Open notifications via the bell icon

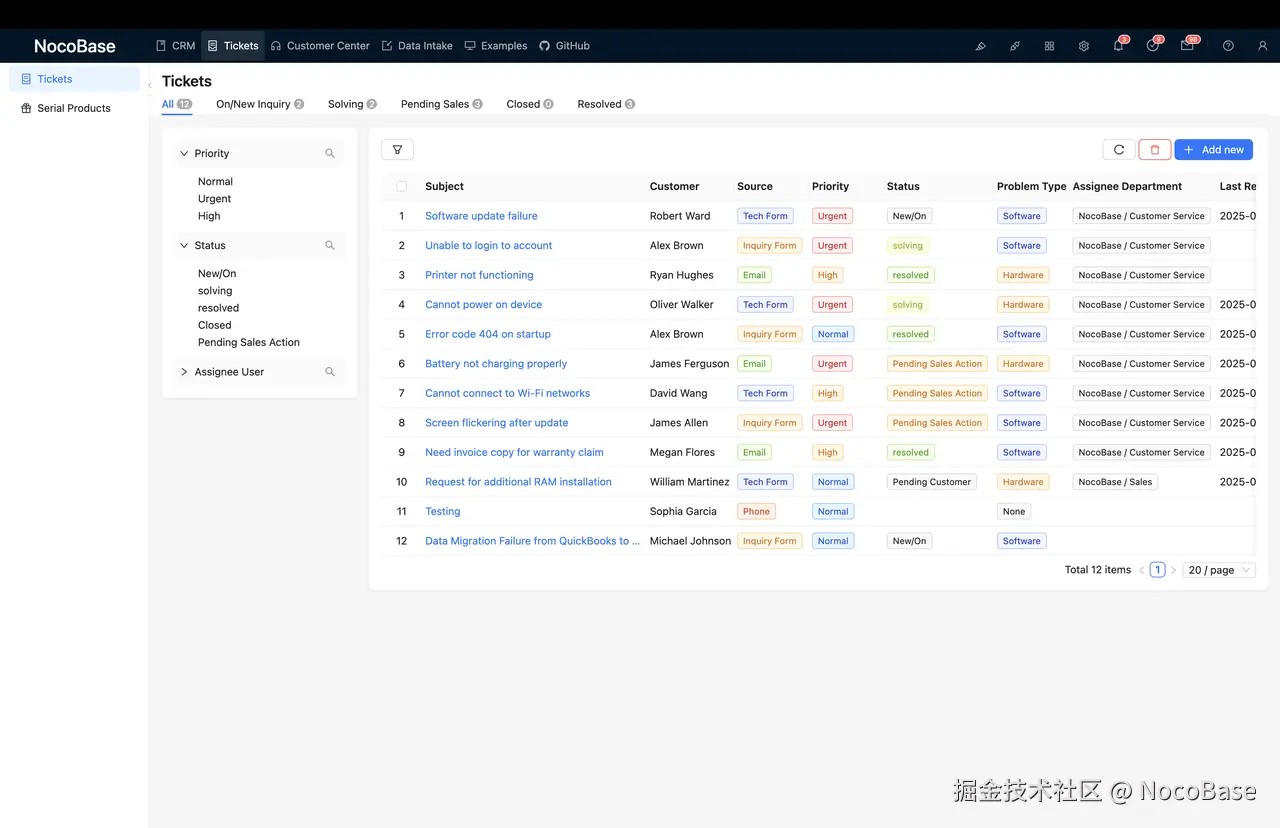pyautogui.click(x=1117, y=46)
